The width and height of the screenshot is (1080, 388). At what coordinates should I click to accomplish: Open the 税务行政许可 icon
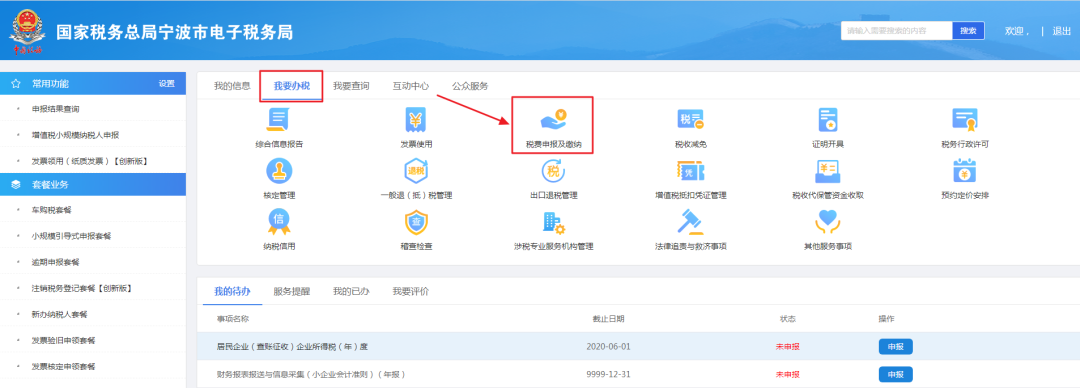pos(965,121)
